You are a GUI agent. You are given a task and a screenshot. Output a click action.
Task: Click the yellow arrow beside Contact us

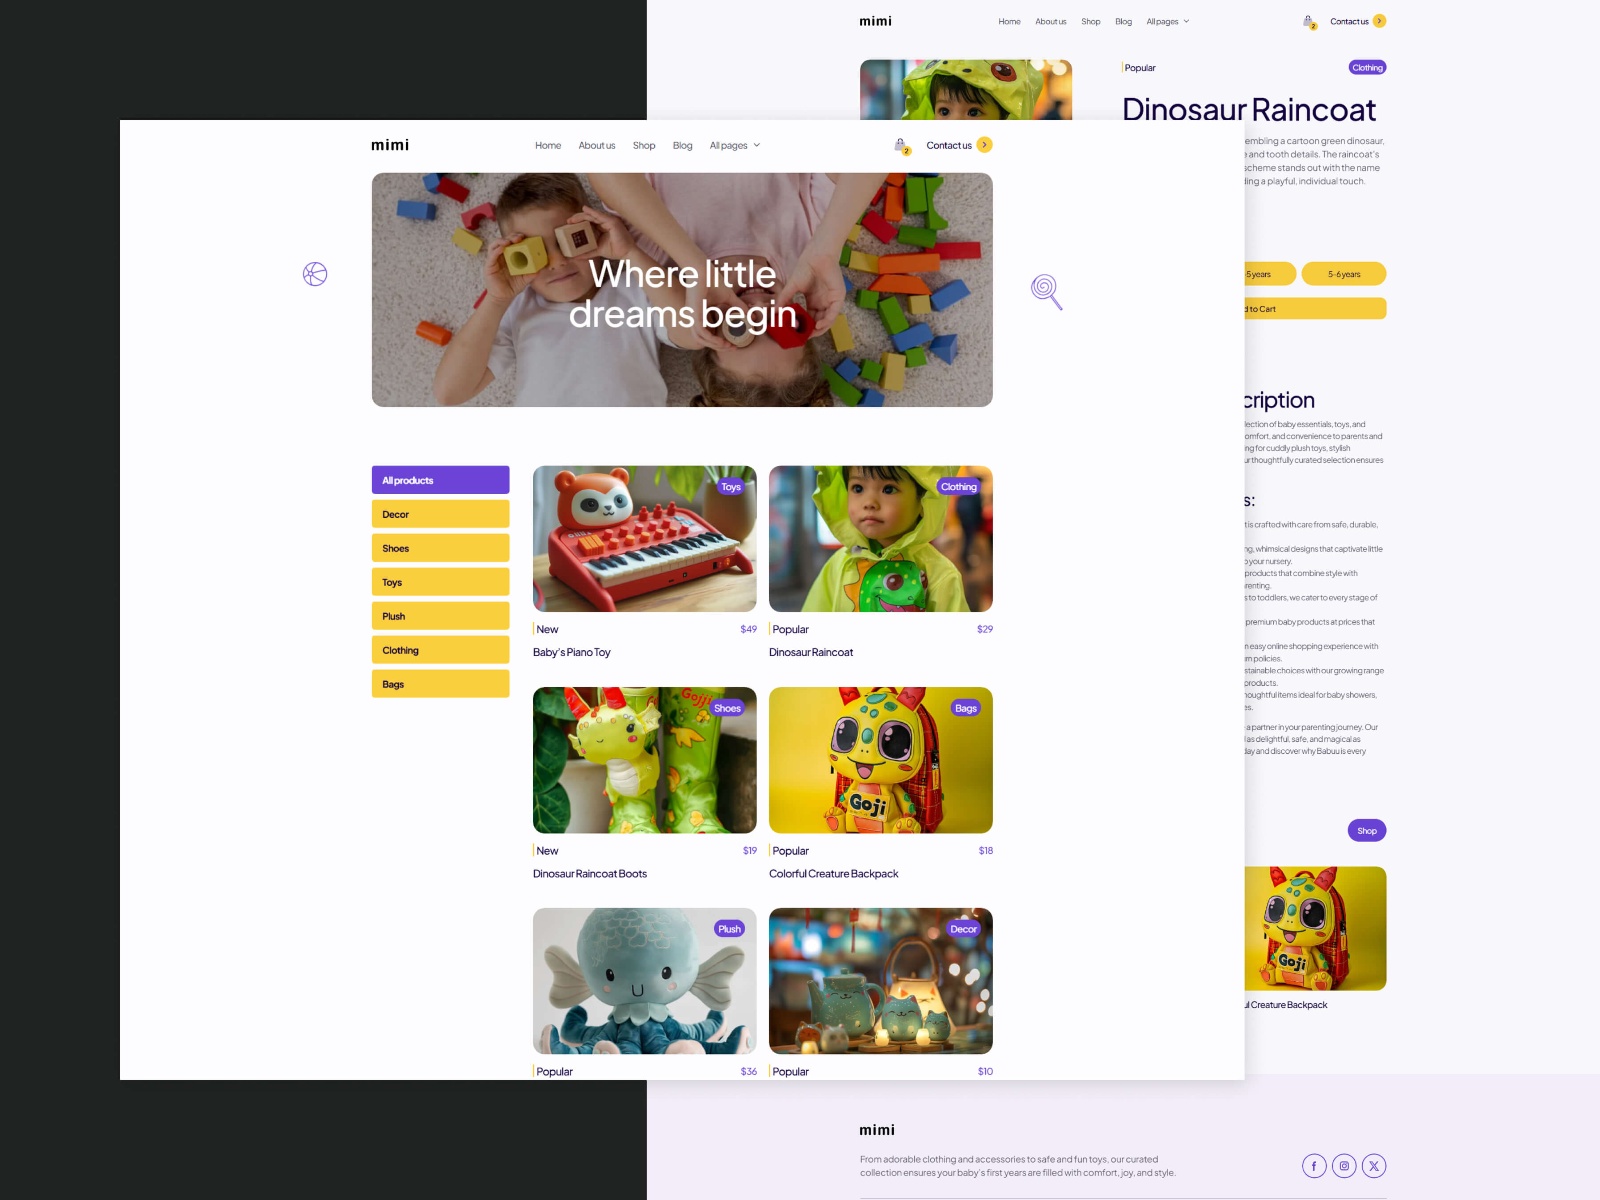985,145
